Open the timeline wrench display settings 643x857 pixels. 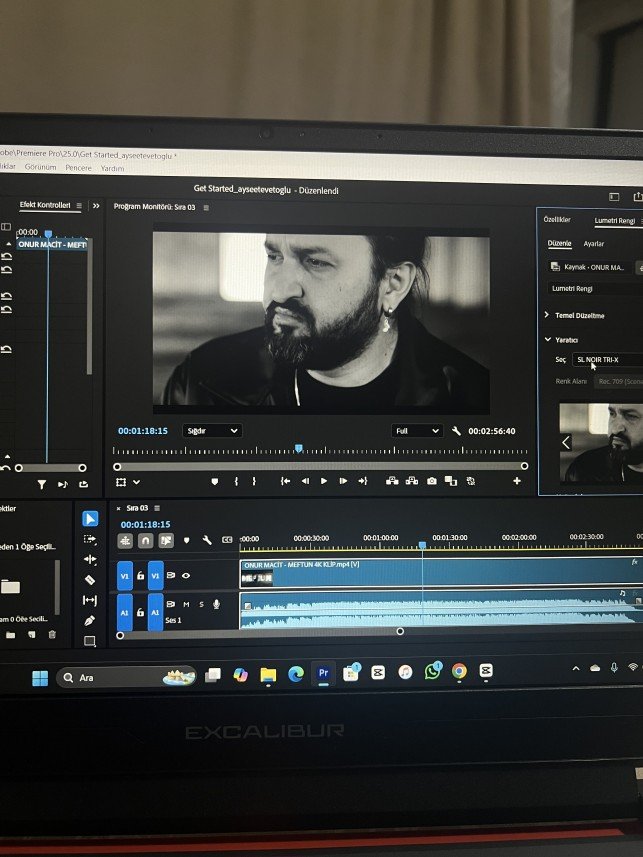206,540
